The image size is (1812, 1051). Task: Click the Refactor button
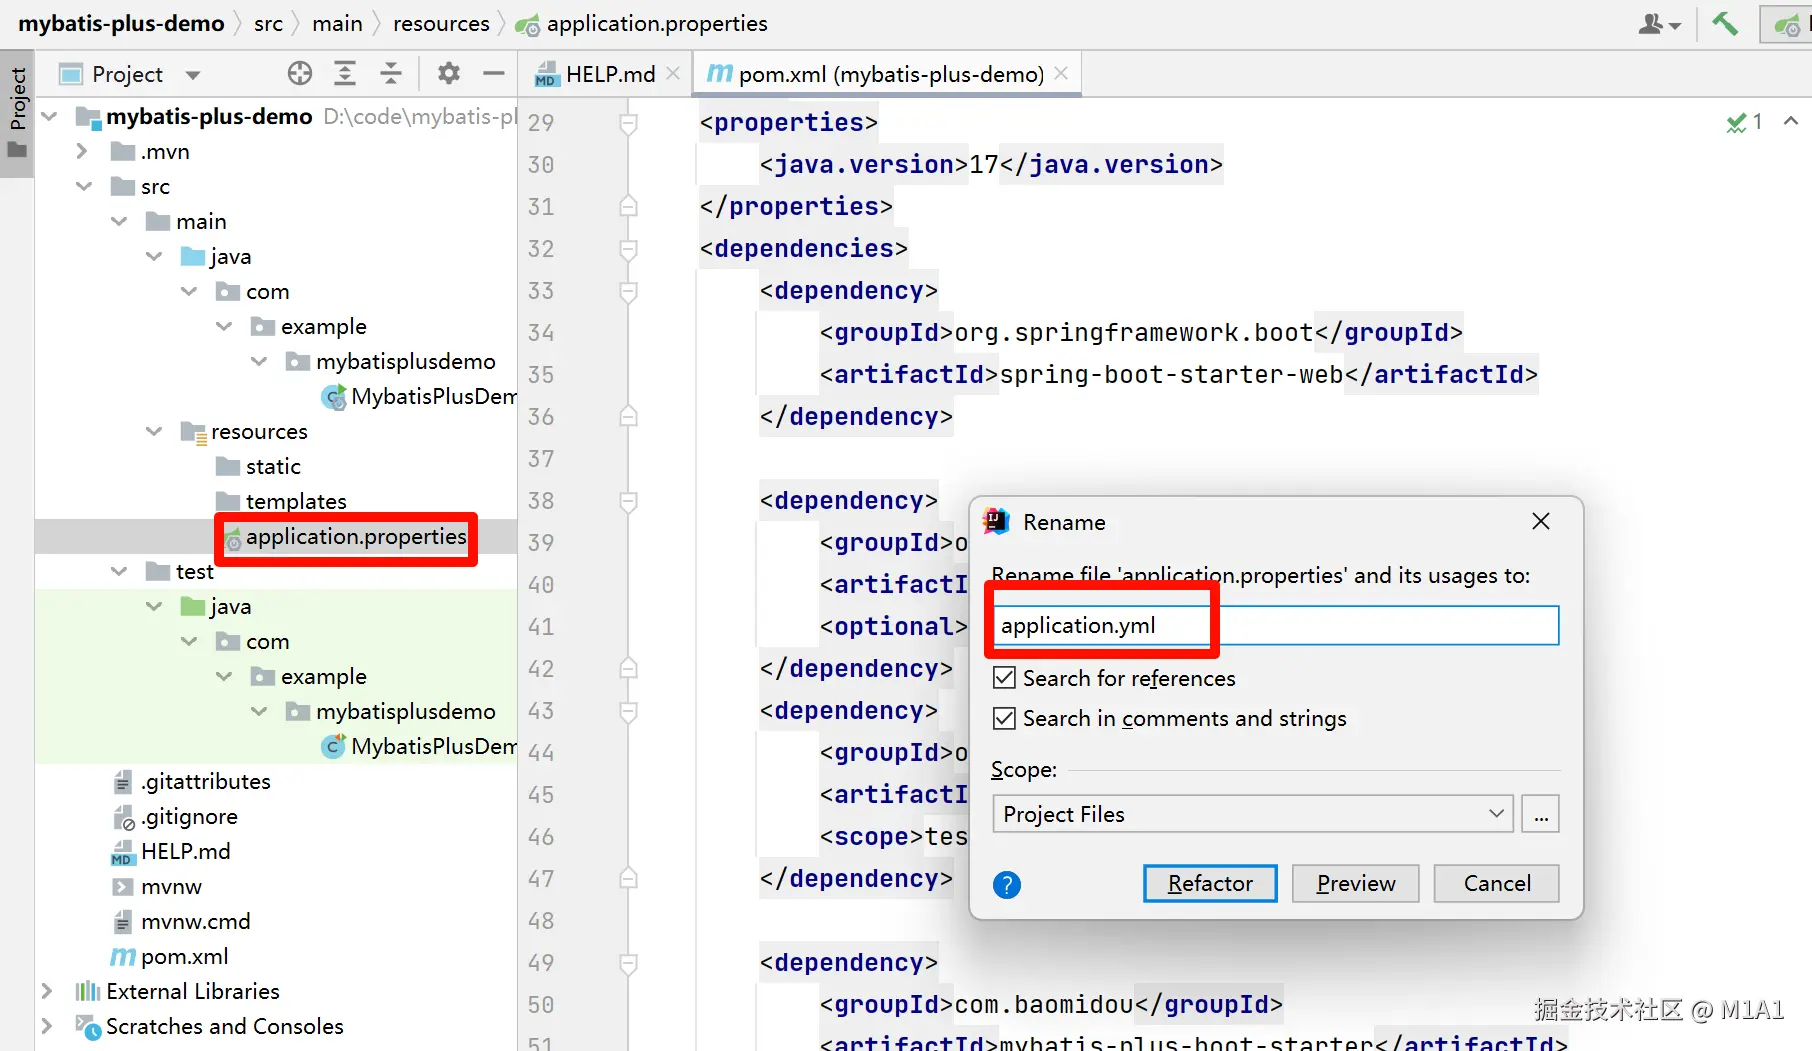[x=1210, y=883]
